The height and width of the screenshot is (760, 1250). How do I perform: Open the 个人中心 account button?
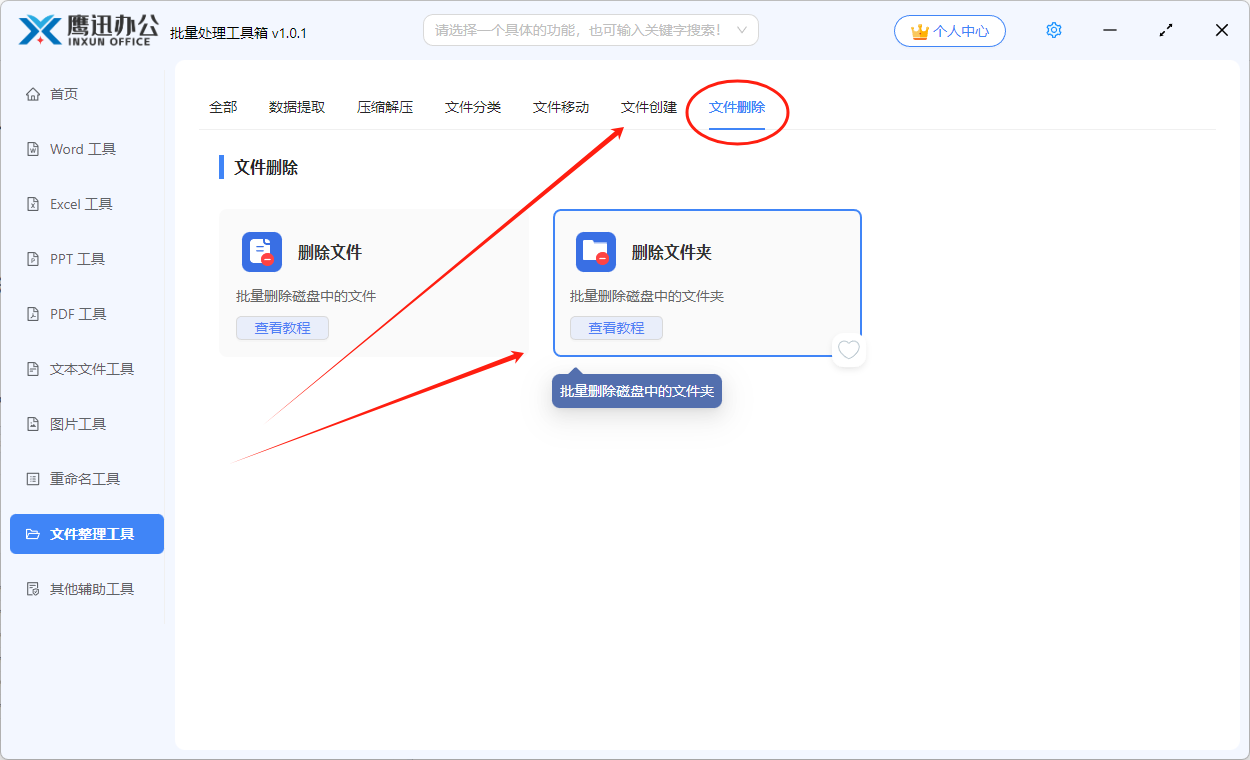pos(950,31)
